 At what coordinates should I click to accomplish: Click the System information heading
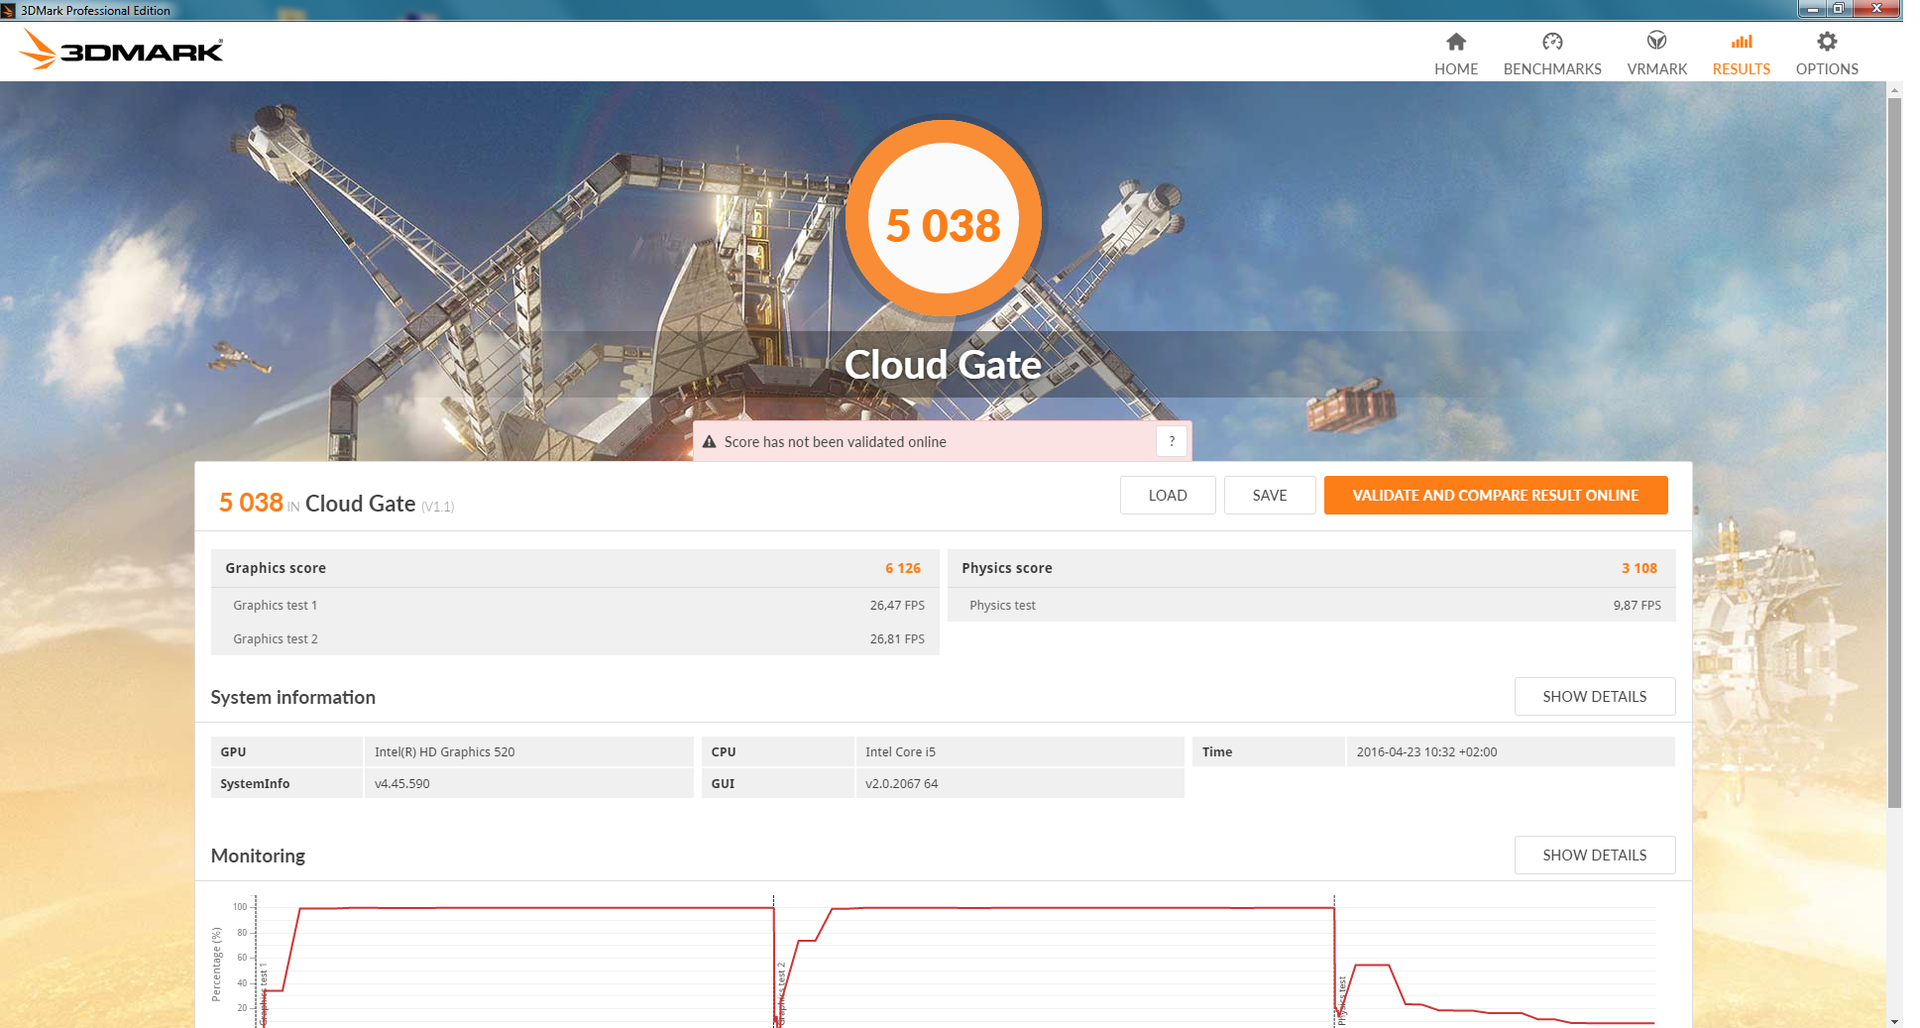pos(293,697)
